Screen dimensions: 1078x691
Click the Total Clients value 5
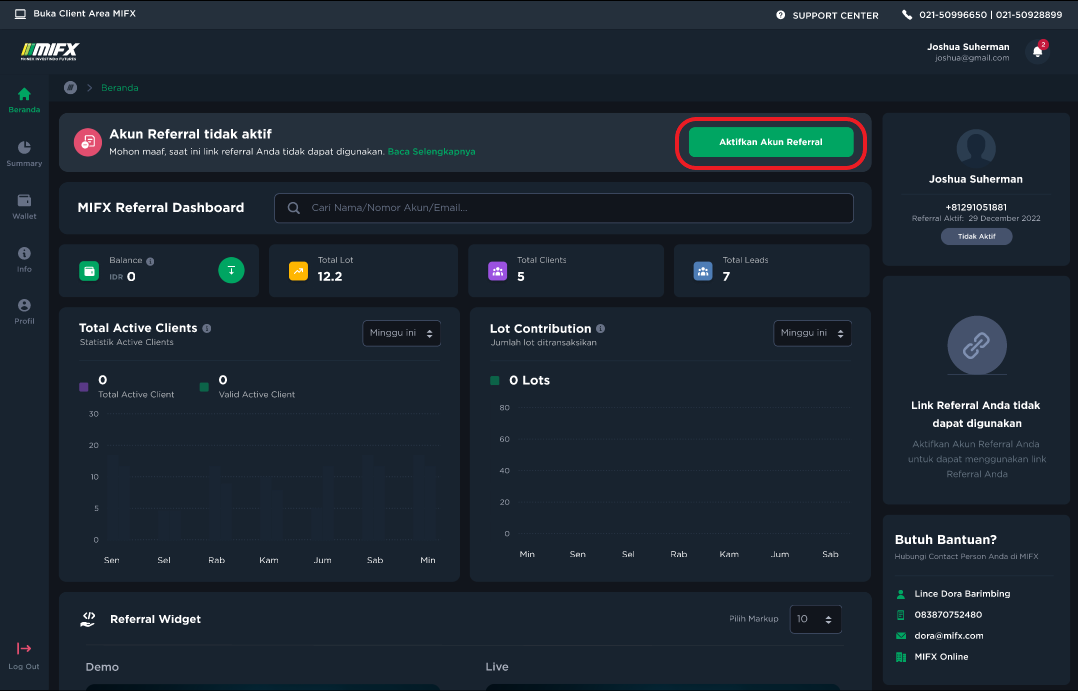click(x=520, y=276)
